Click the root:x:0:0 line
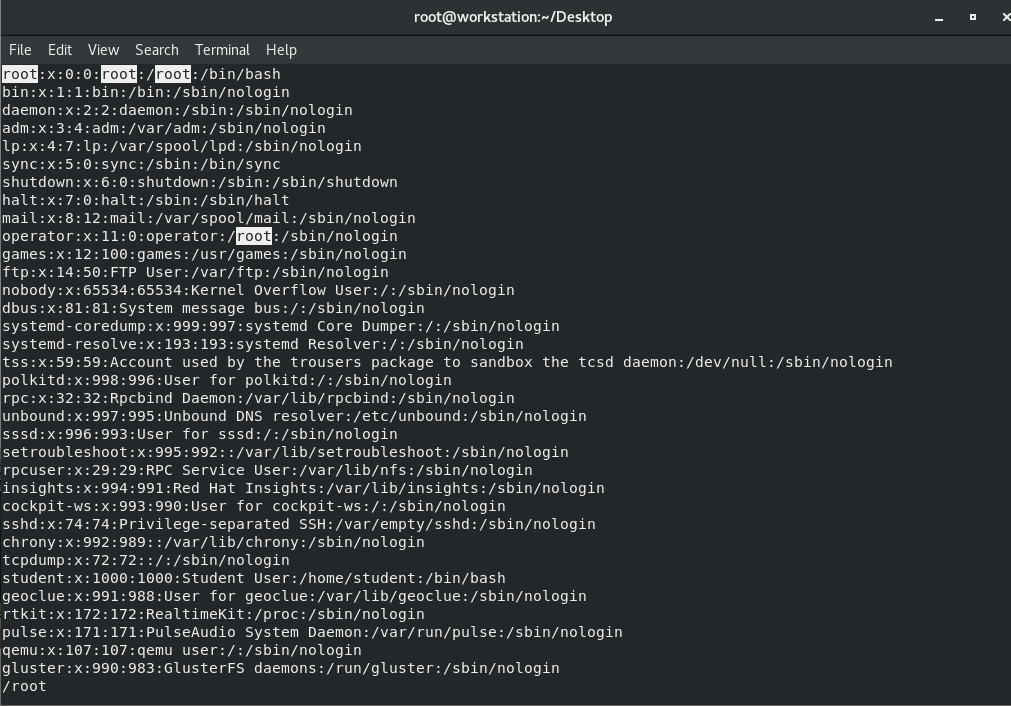This screenshot has width=1011, height=706. (141, 74)
